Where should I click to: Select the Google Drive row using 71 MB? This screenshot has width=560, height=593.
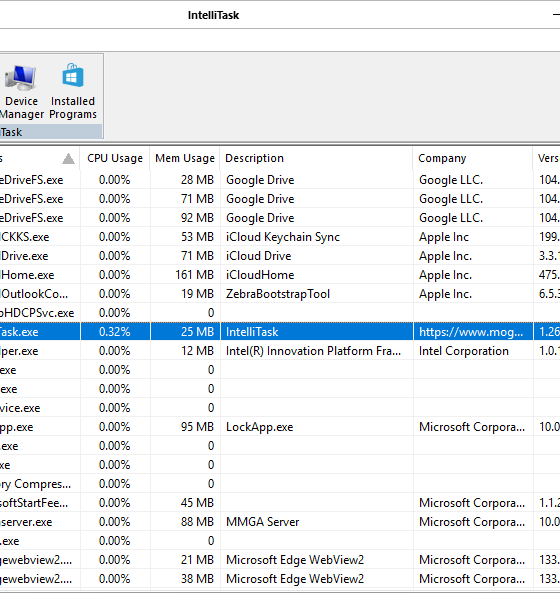280,199
